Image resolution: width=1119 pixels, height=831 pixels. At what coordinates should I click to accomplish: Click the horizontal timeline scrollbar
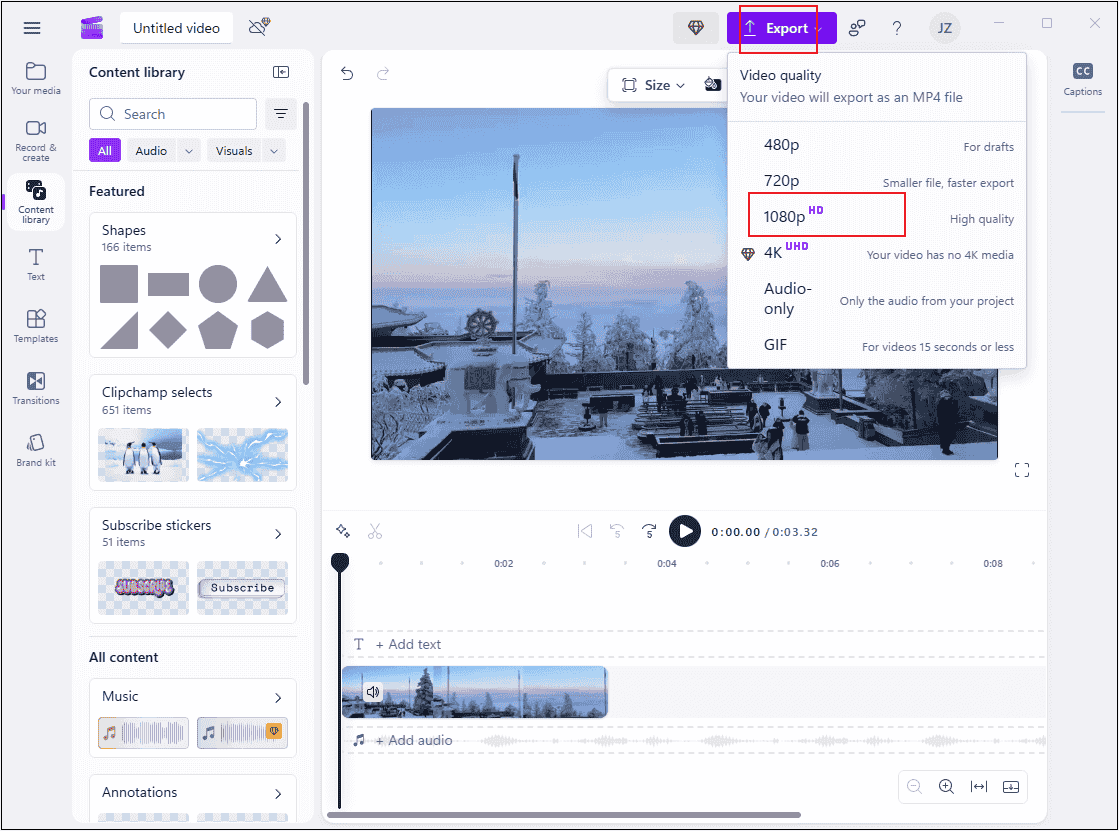564,815
